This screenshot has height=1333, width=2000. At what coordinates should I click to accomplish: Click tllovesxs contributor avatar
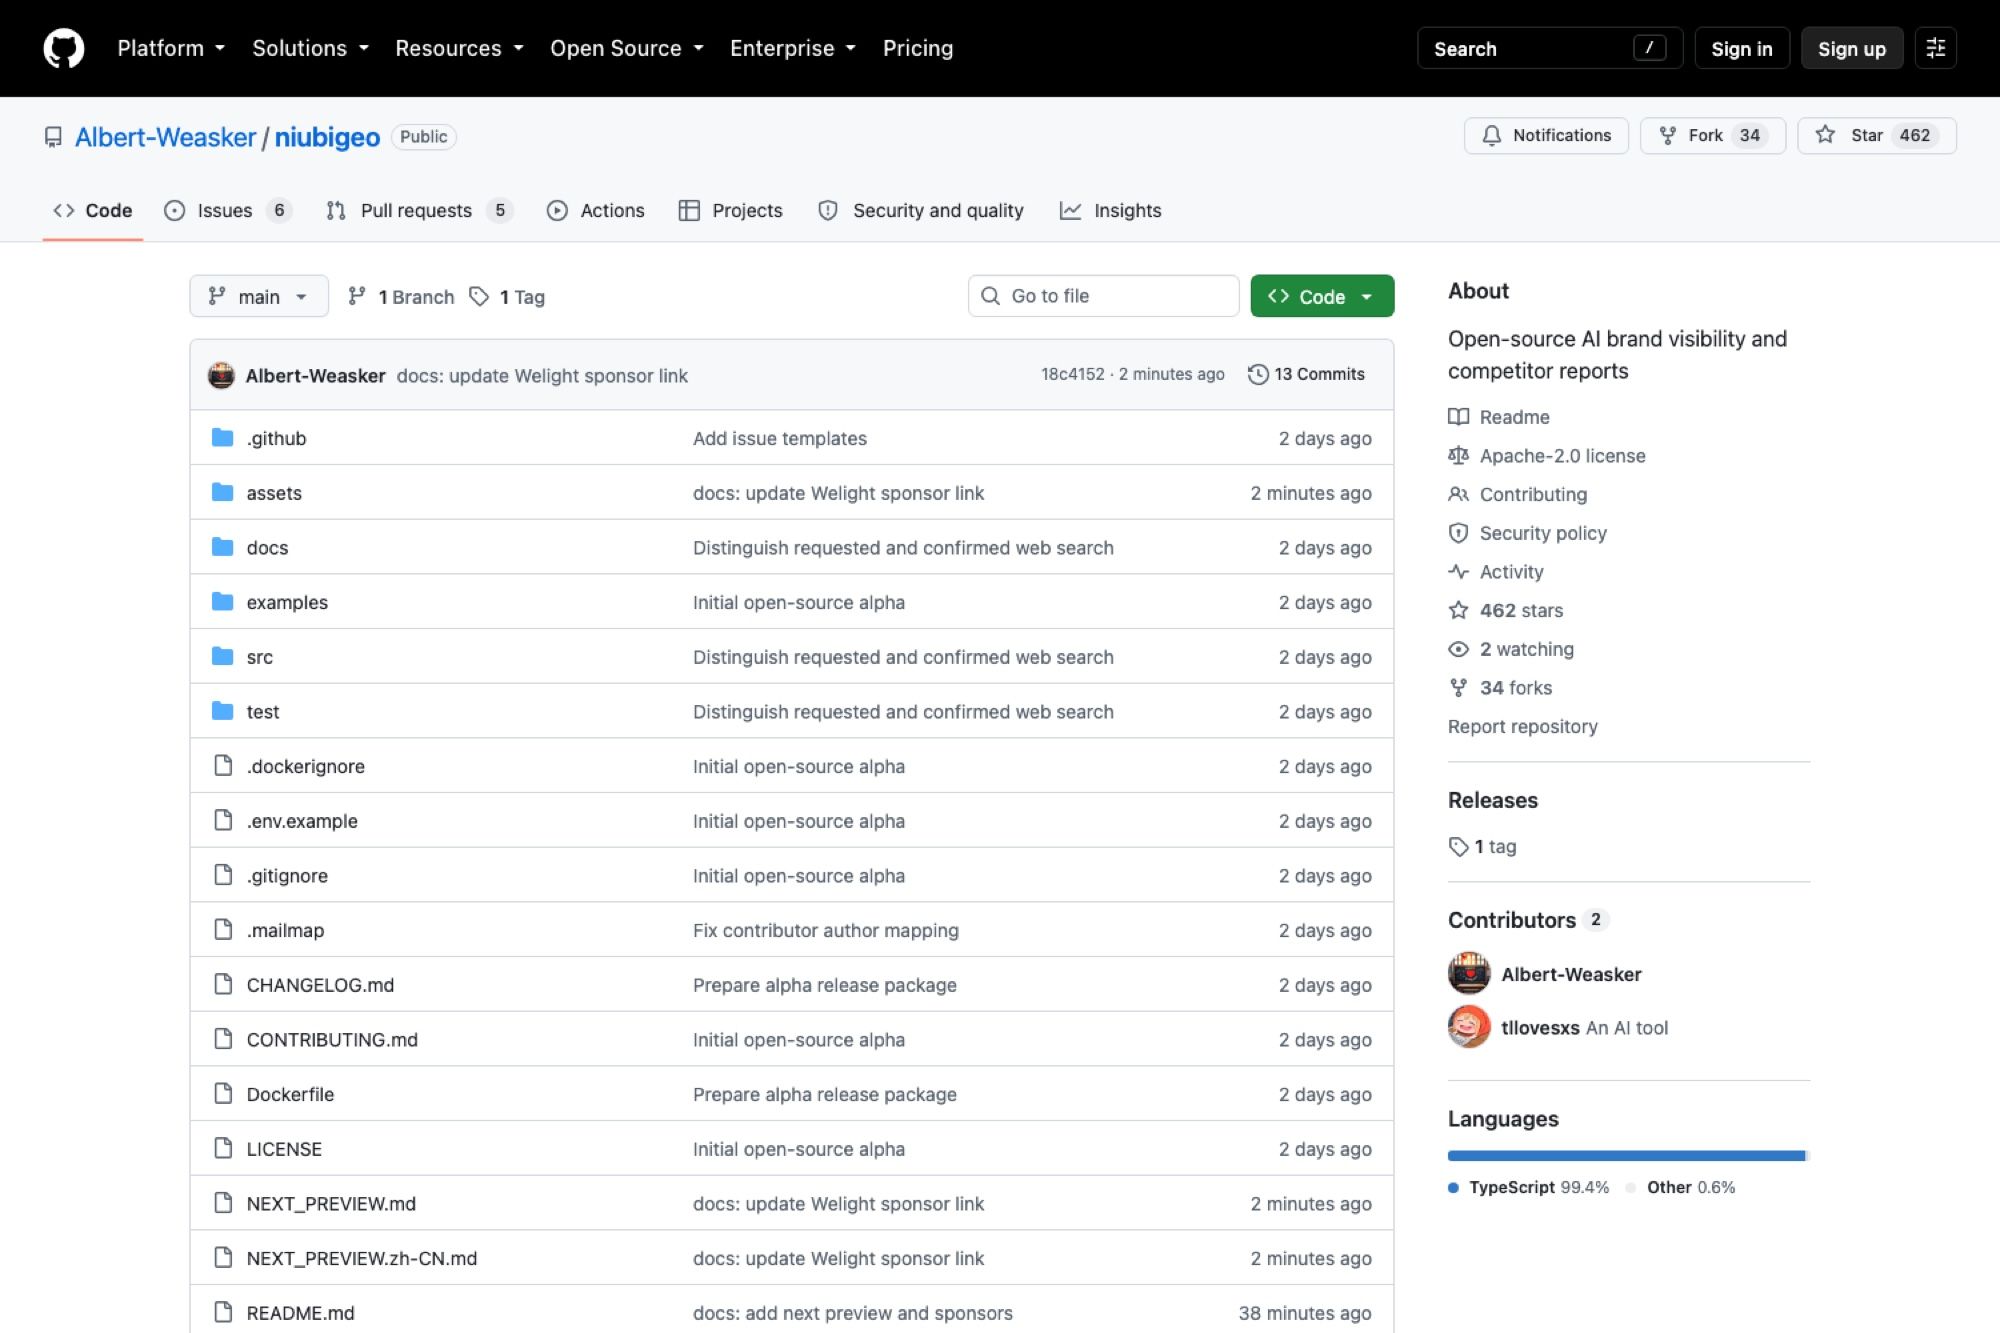1469,1027
